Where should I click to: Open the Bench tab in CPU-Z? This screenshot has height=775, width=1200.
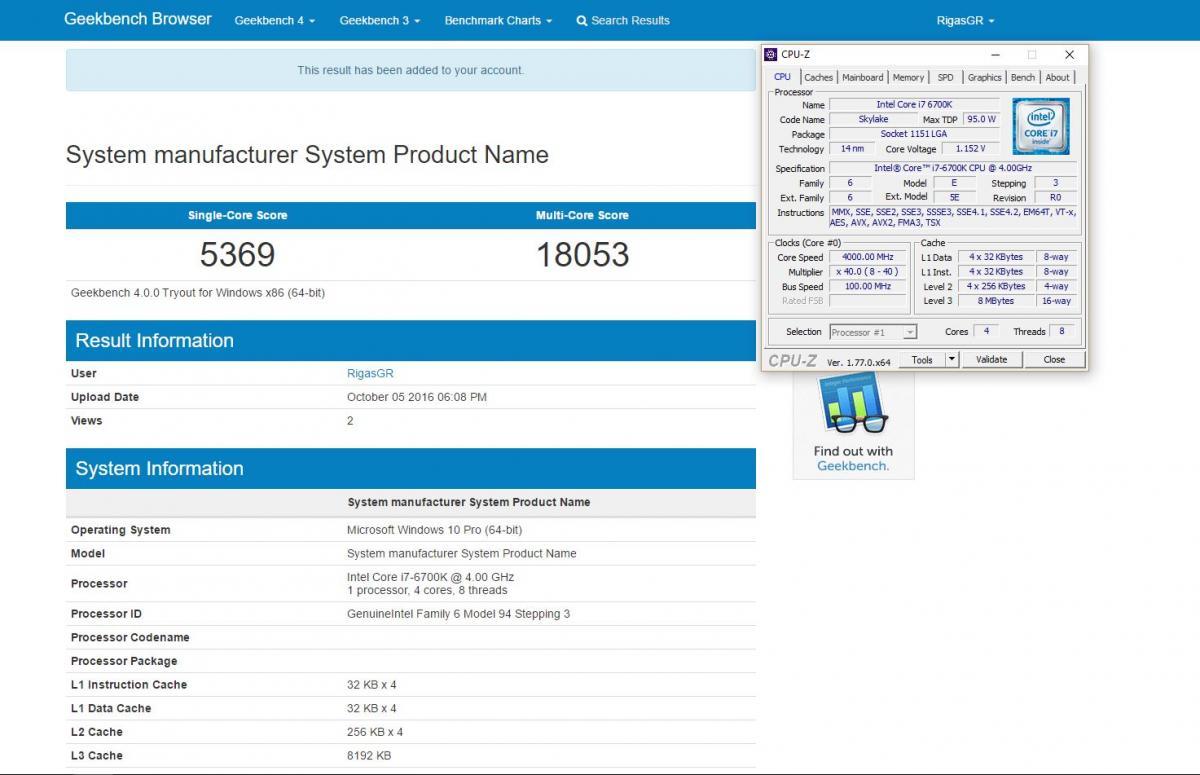point(1023,77)
